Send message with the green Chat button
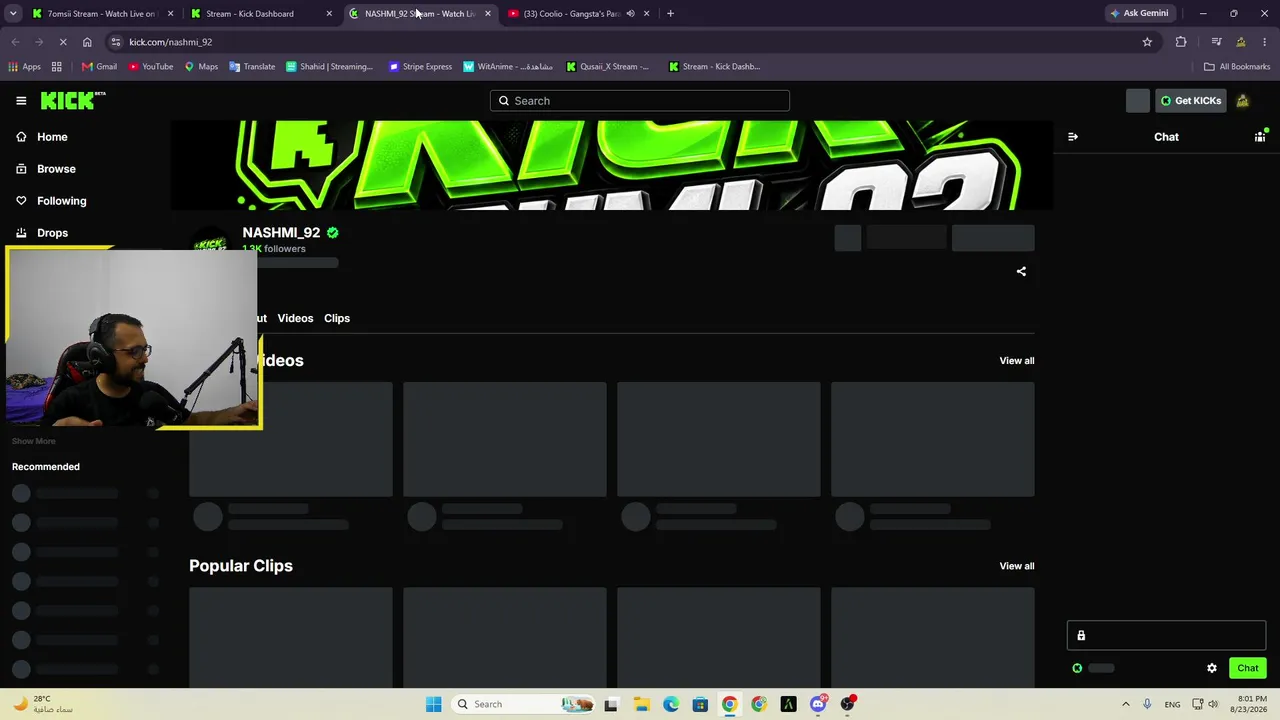This screenshot has height=720, width=1280. 1247,668
